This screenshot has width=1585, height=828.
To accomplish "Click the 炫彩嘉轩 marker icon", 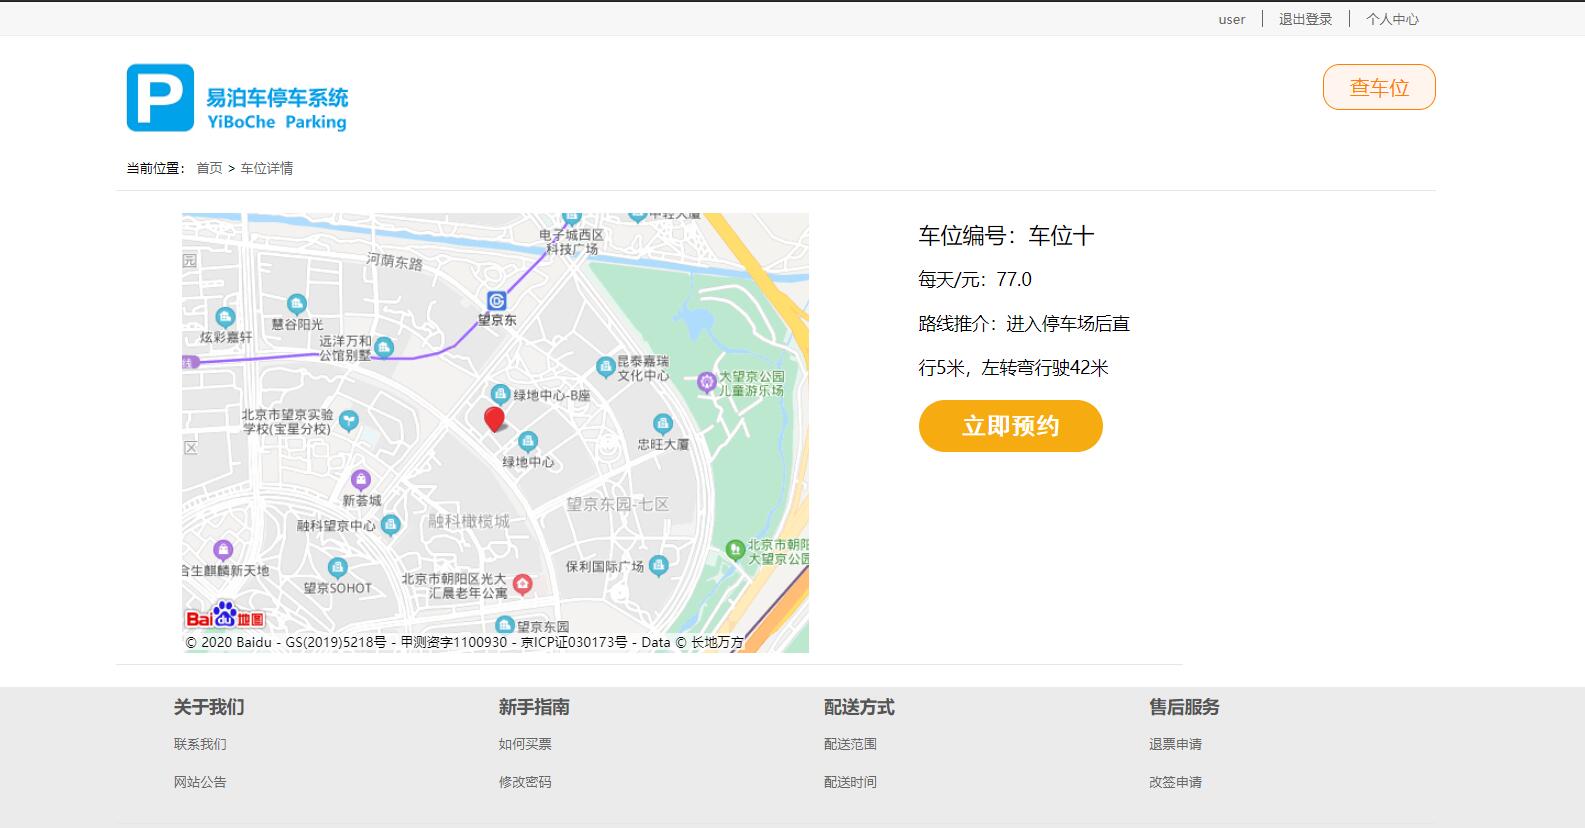I will click(x=226, y=317).
